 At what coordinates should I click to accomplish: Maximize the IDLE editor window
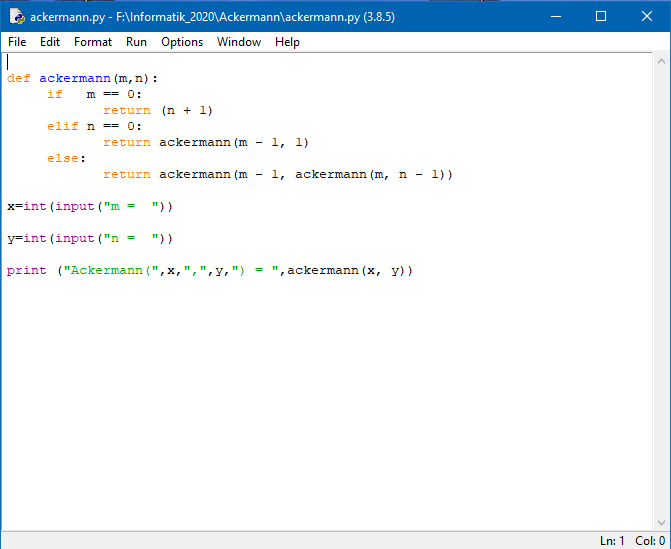601,16
